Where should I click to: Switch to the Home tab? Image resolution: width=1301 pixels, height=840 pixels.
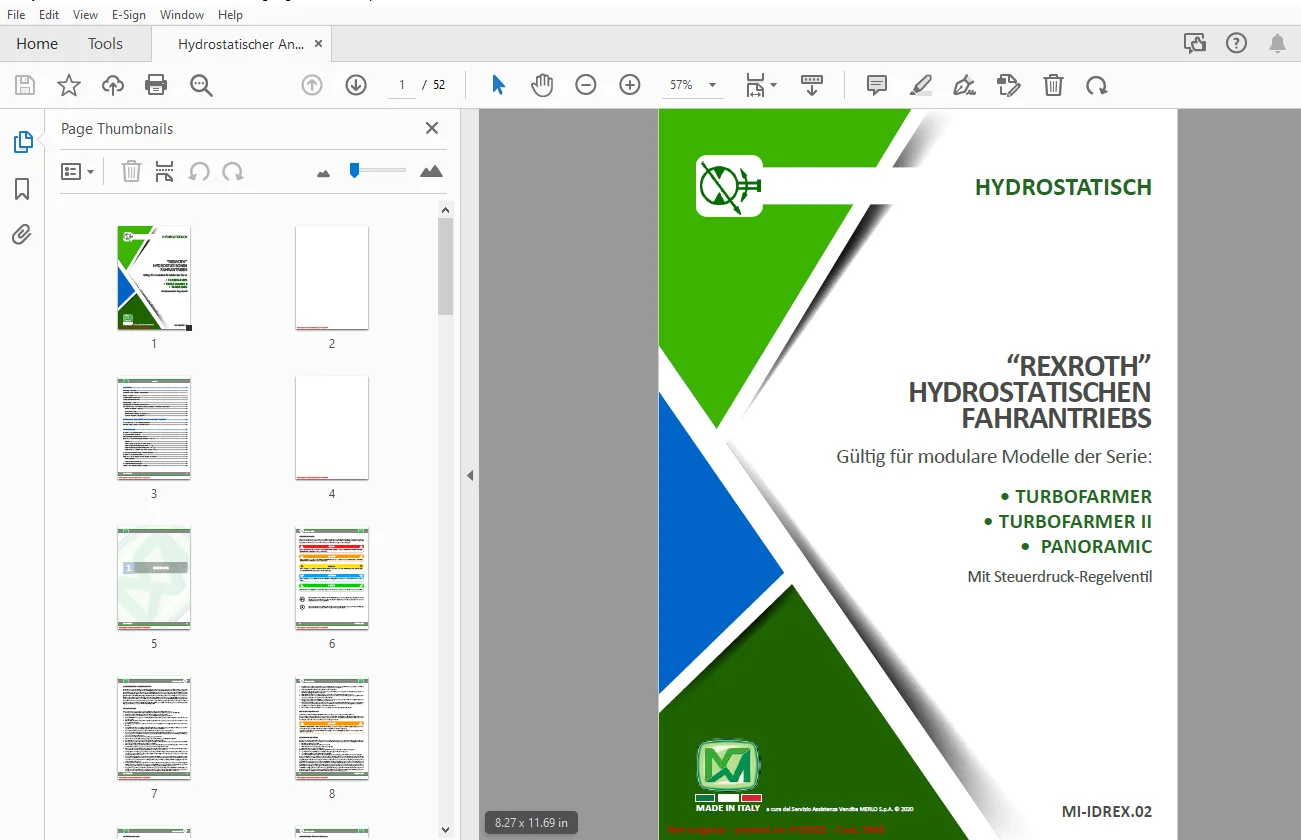[x=37, y=44]
